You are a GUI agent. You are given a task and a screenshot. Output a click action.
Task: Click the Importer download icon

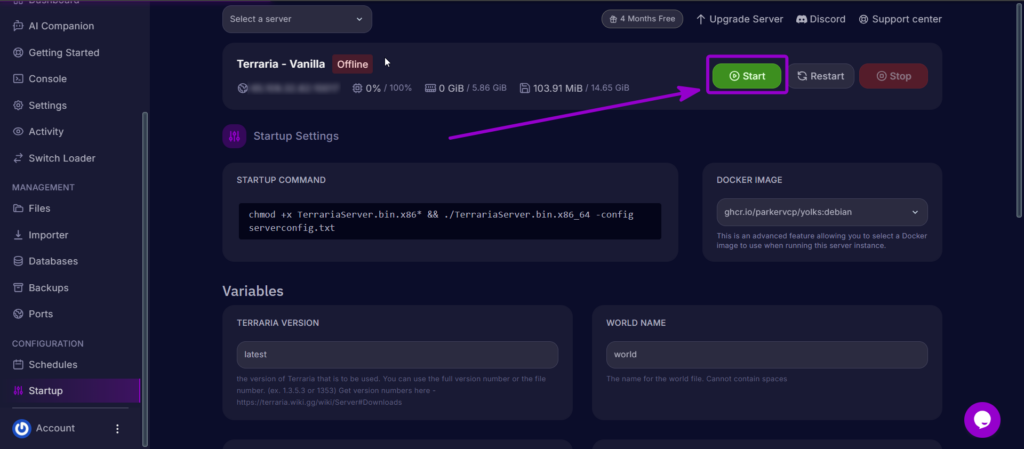[x=18, y=235]
